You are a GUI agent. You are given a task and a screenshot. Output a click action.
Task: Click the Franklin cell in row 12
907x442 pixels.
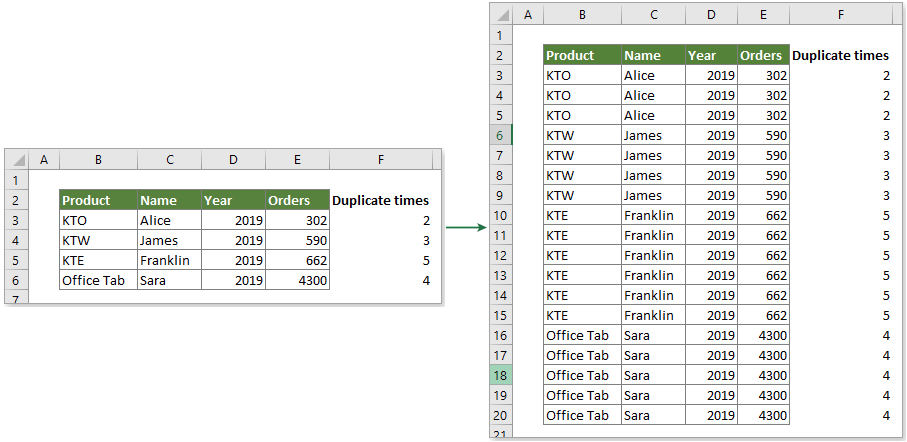click(653, 255)
